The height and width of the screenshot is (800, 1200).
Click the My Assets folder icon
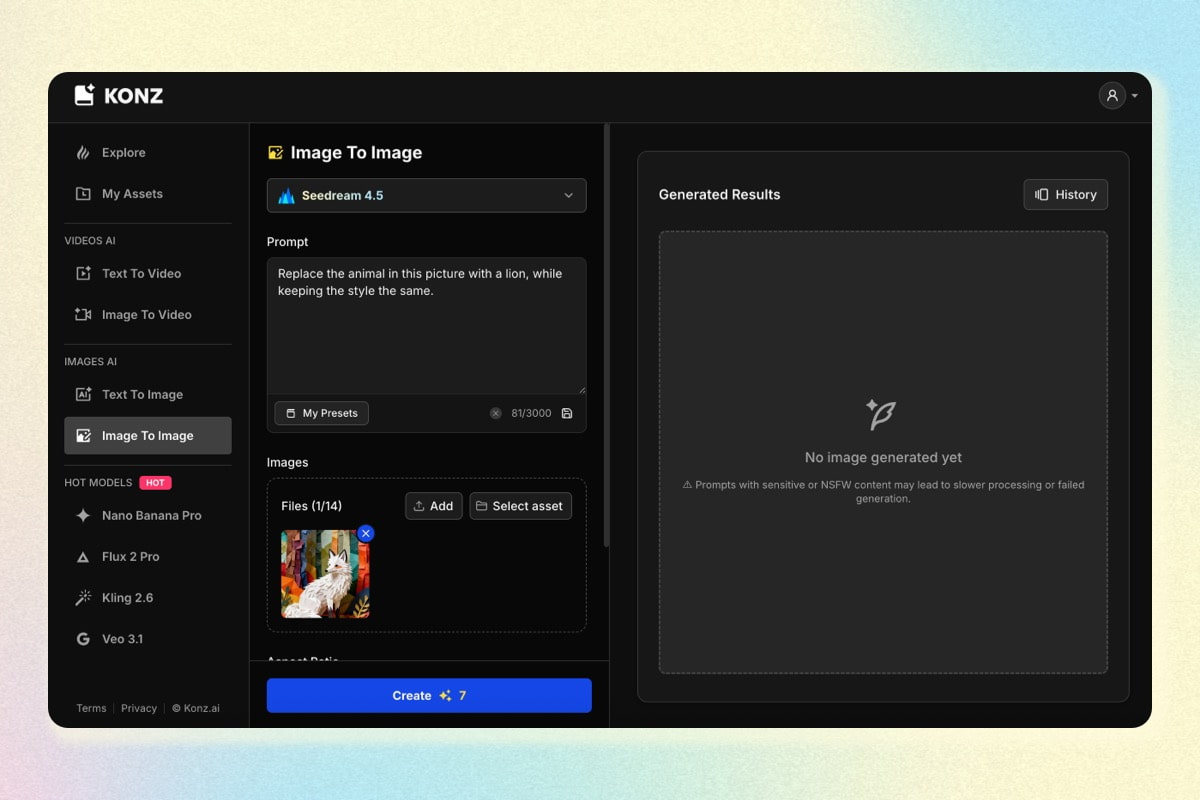pos(83,194)
